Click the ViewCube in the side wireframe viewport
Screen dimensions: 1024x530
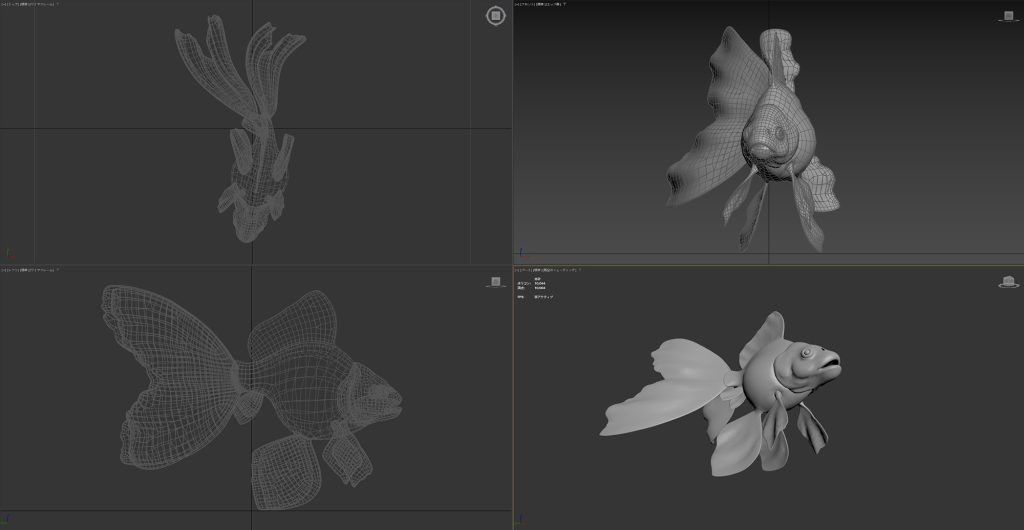pos(495,282)
